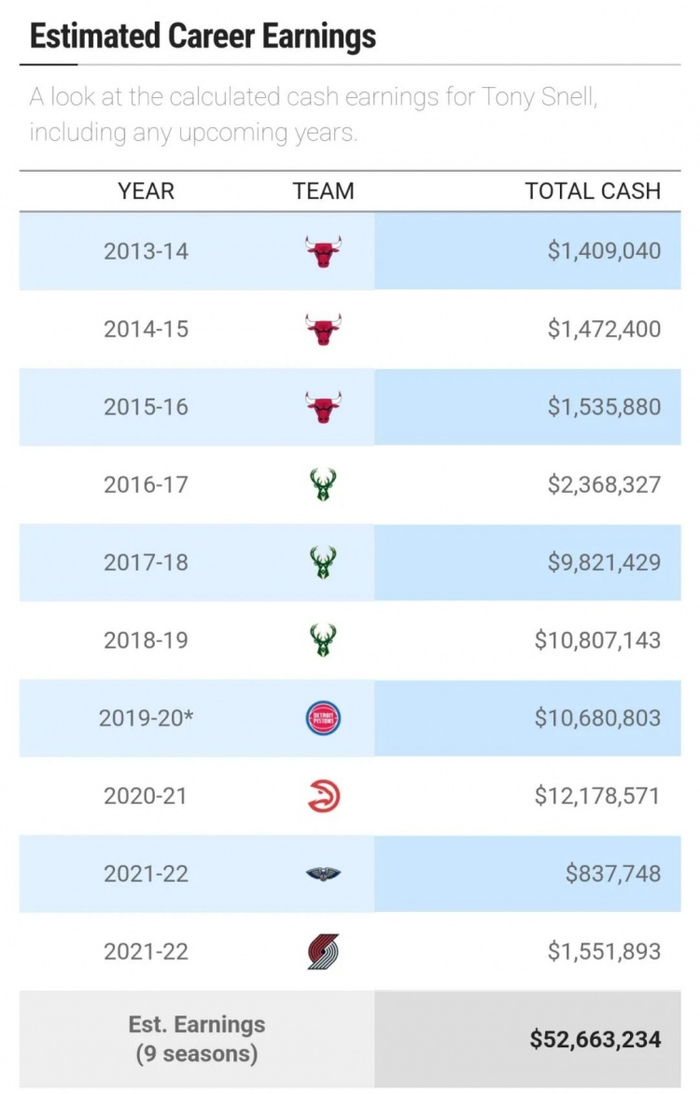Click the Atlanta Hawks logo
Viewport: 700px width, 1094px height.
323,796
